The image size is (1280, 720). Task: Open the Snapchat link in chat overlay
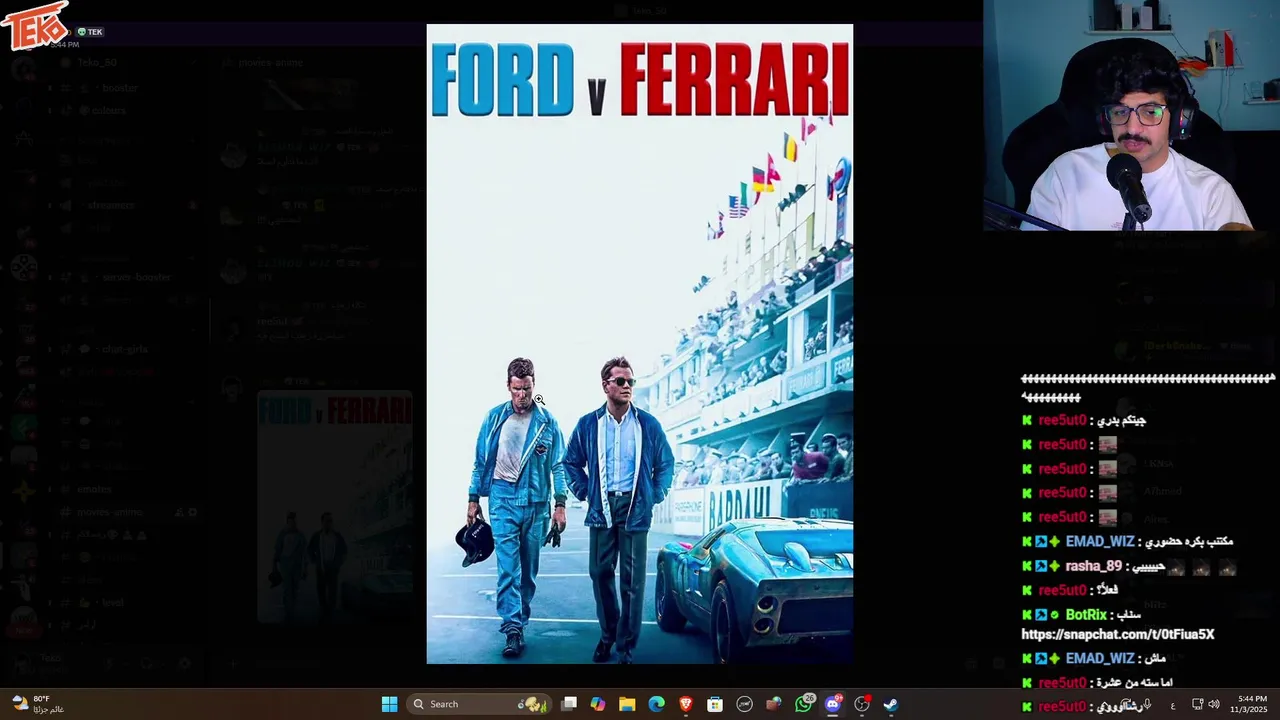click(x=1118, y=634)
